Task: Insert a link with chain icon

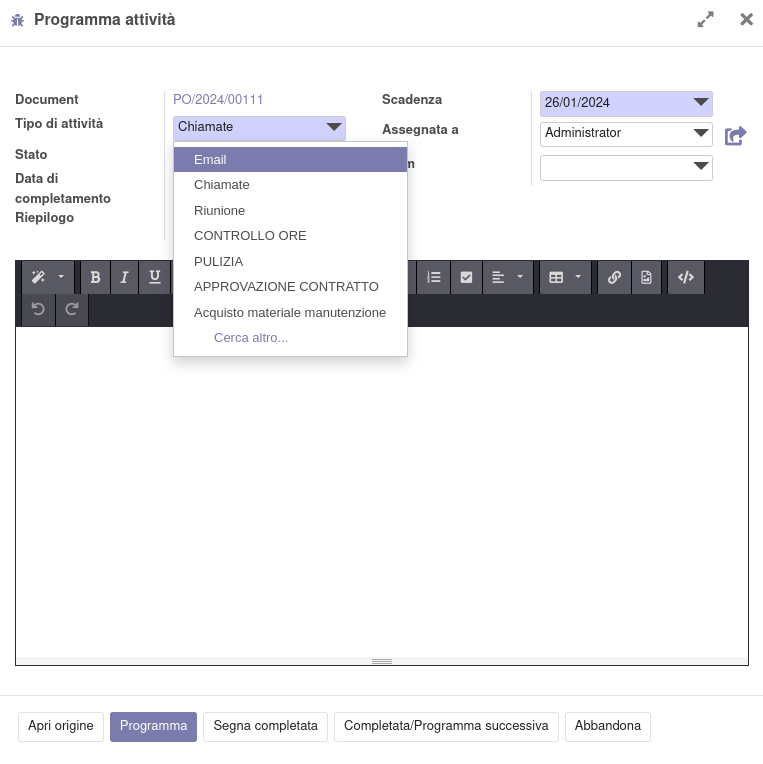Action: pos(614,278)
